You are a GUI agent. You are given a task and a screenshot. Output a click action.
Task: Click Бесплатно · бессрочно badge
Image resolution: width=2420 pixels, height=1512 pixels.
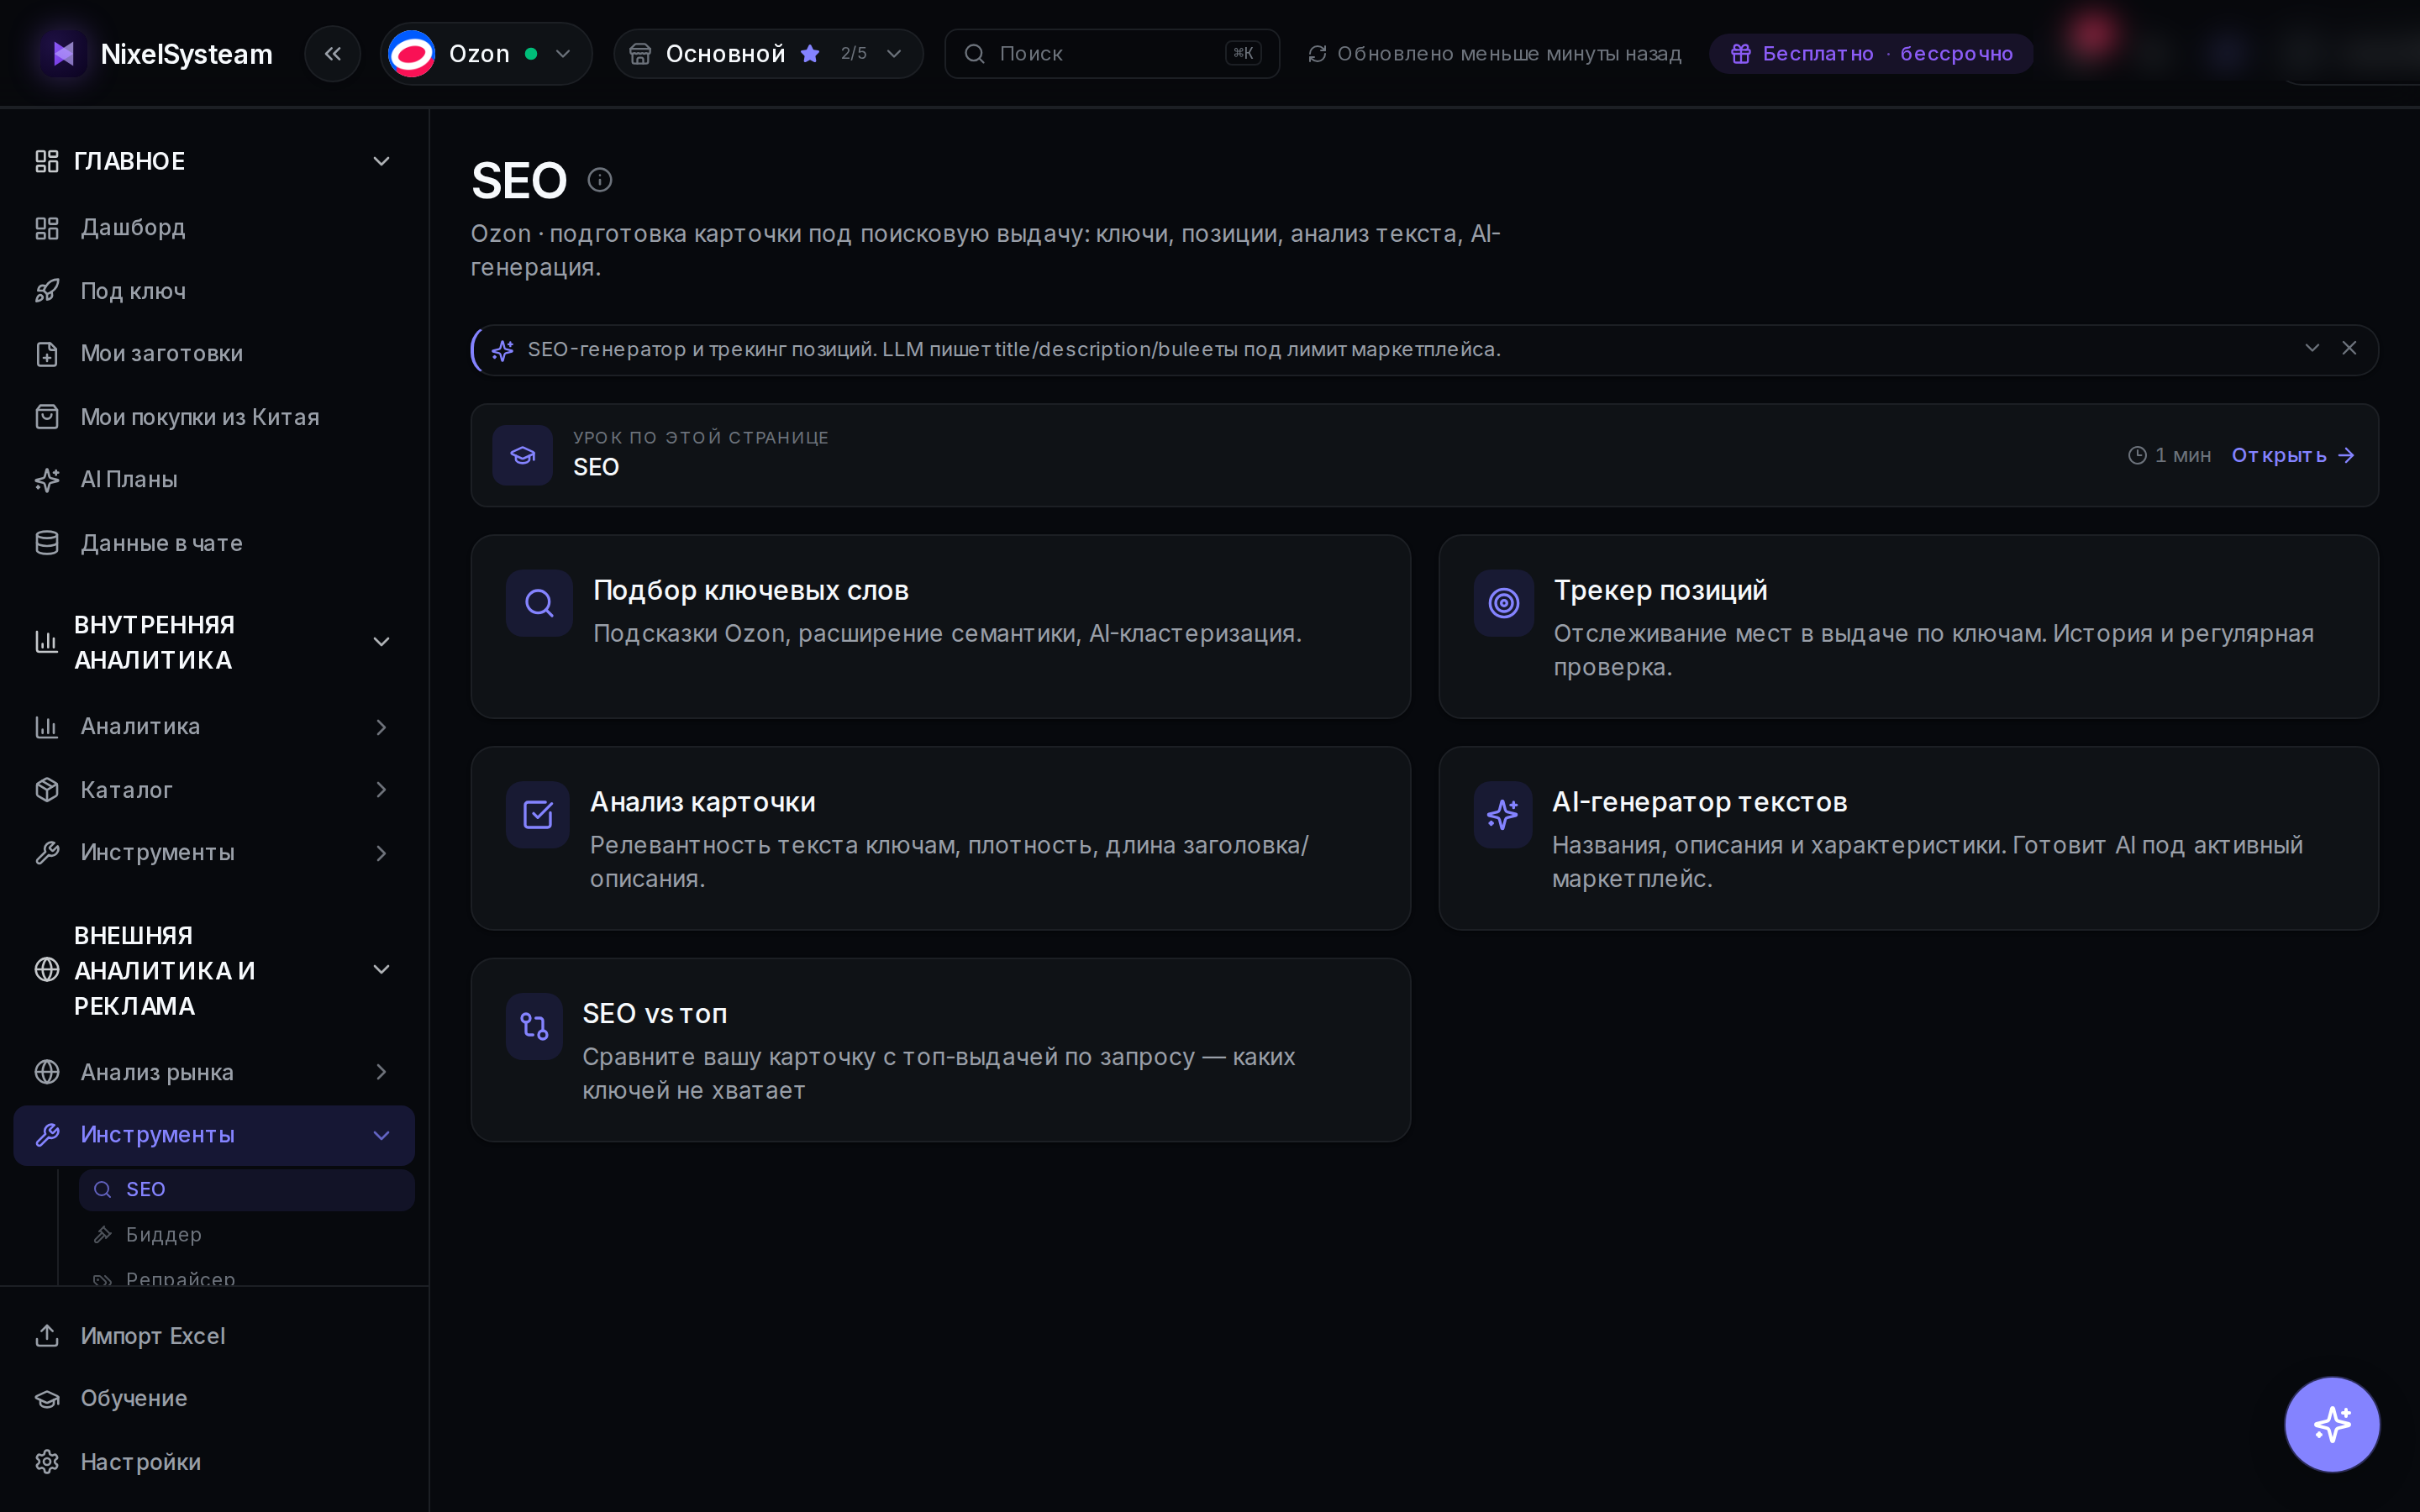pos(1871,54)
